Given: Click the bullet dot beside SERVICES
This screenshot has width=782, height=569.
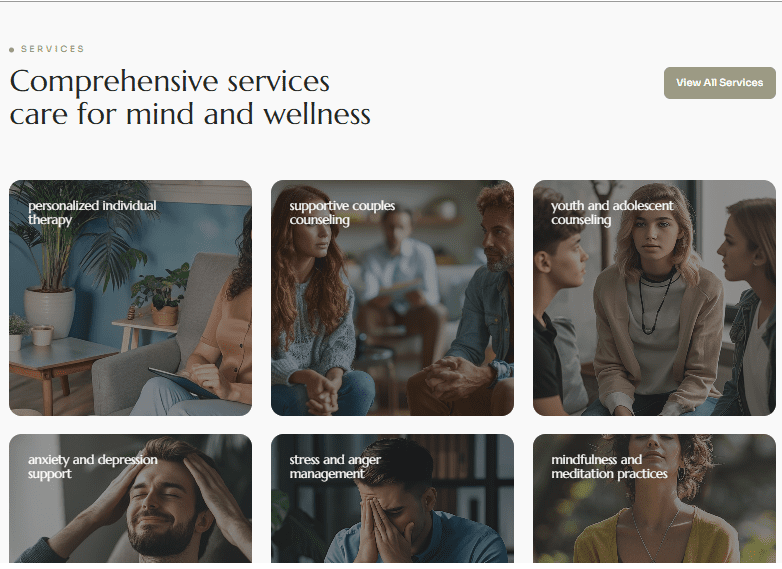Looking at the screenshot, I should point(11,49).
